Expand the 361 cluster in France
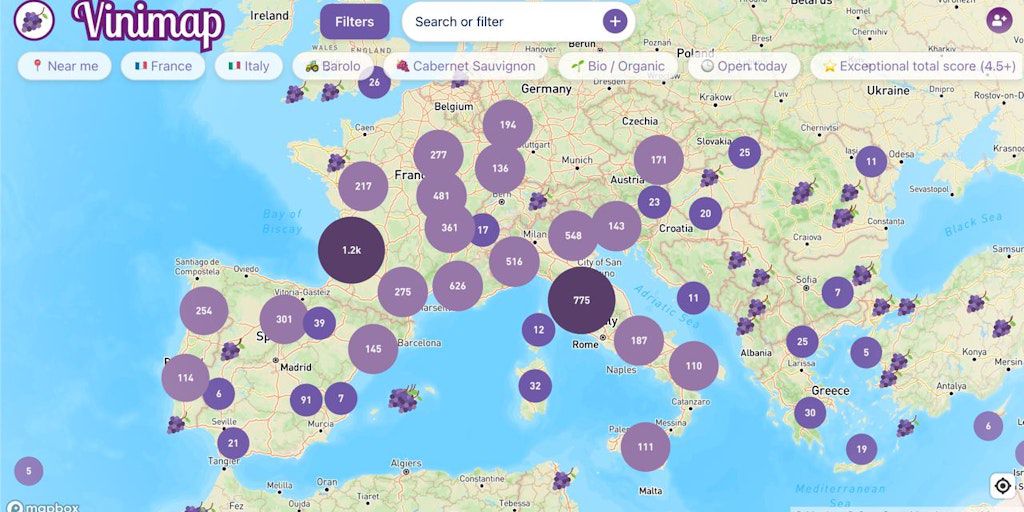Image resolution: width=1024 pixels, height=512 pixels. [x=449, y=228]
